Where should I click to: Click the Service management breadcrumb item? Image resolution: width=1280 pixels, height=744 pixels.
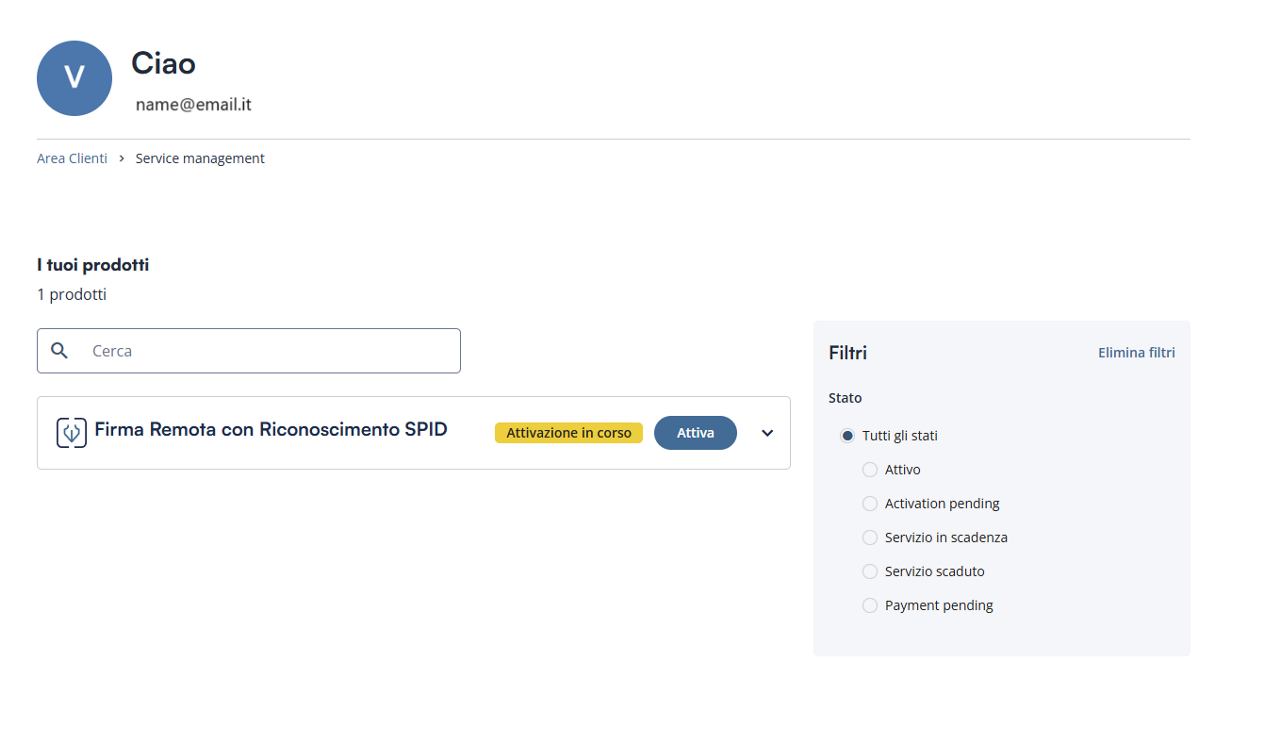pyautogui.click(x=200, y=158)
